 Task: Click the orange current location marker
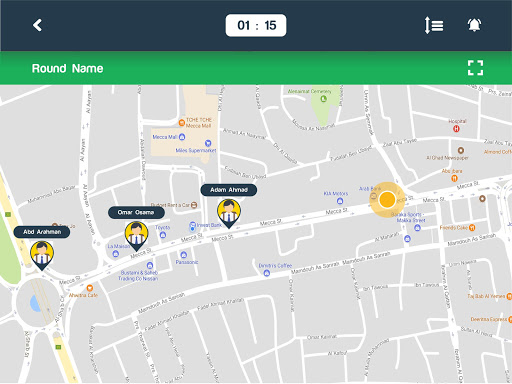pyautogui.click(x=387, y=199)
